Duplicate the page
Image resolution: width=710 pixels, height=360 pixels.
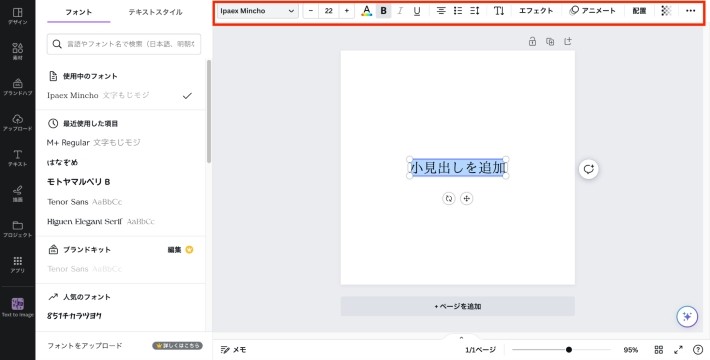[x=550, y=42]
